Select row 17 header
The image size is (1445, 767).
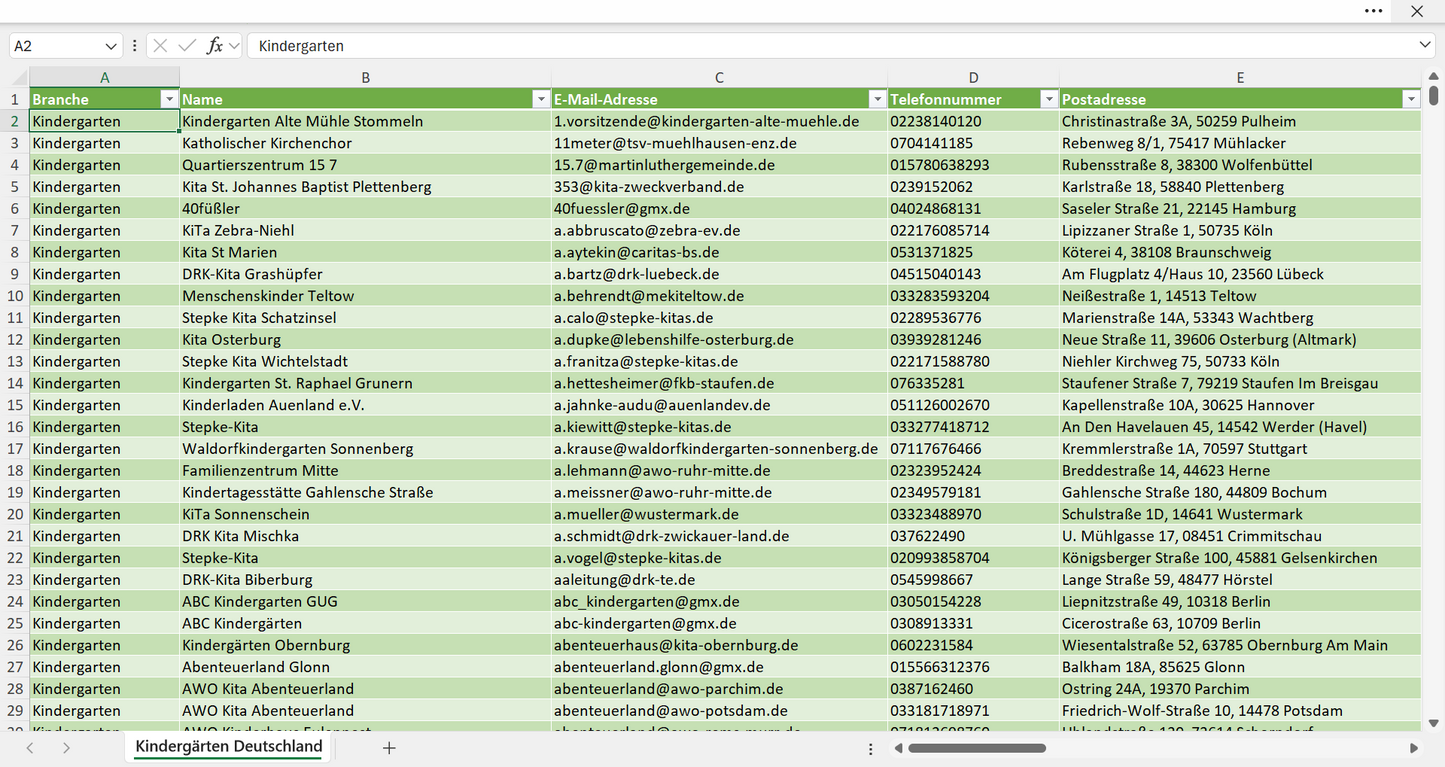(15, 448)
